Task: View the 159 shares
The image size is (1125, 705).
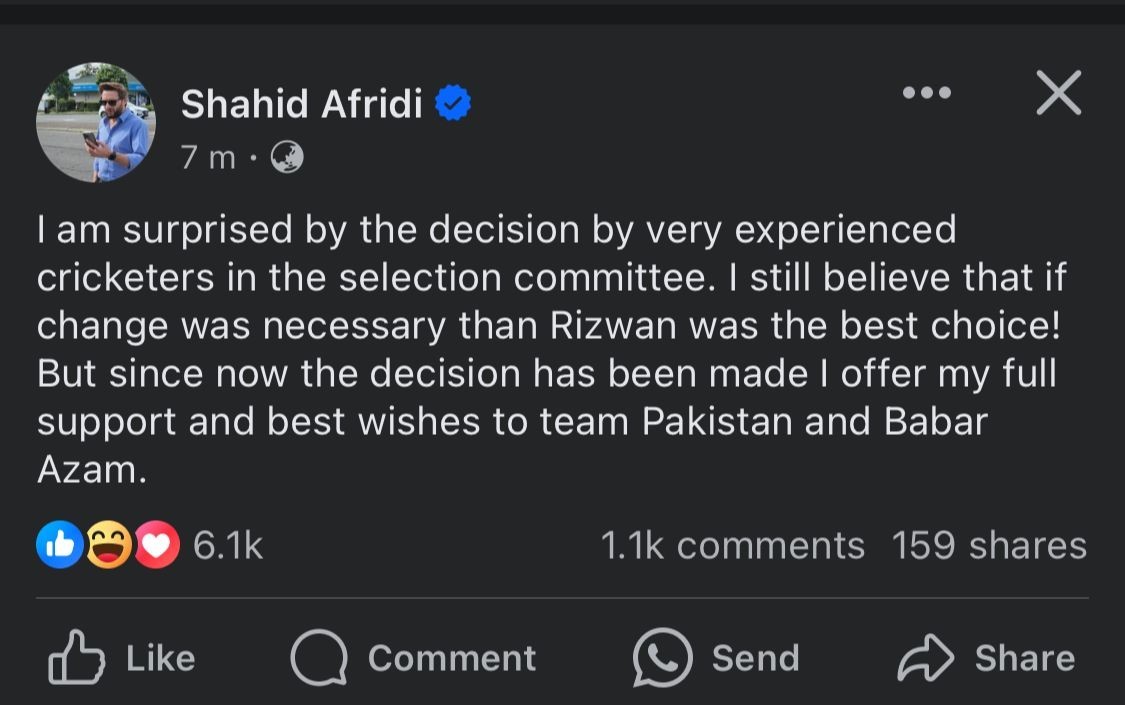Action: pyautogui.click(x=988, y=545)
